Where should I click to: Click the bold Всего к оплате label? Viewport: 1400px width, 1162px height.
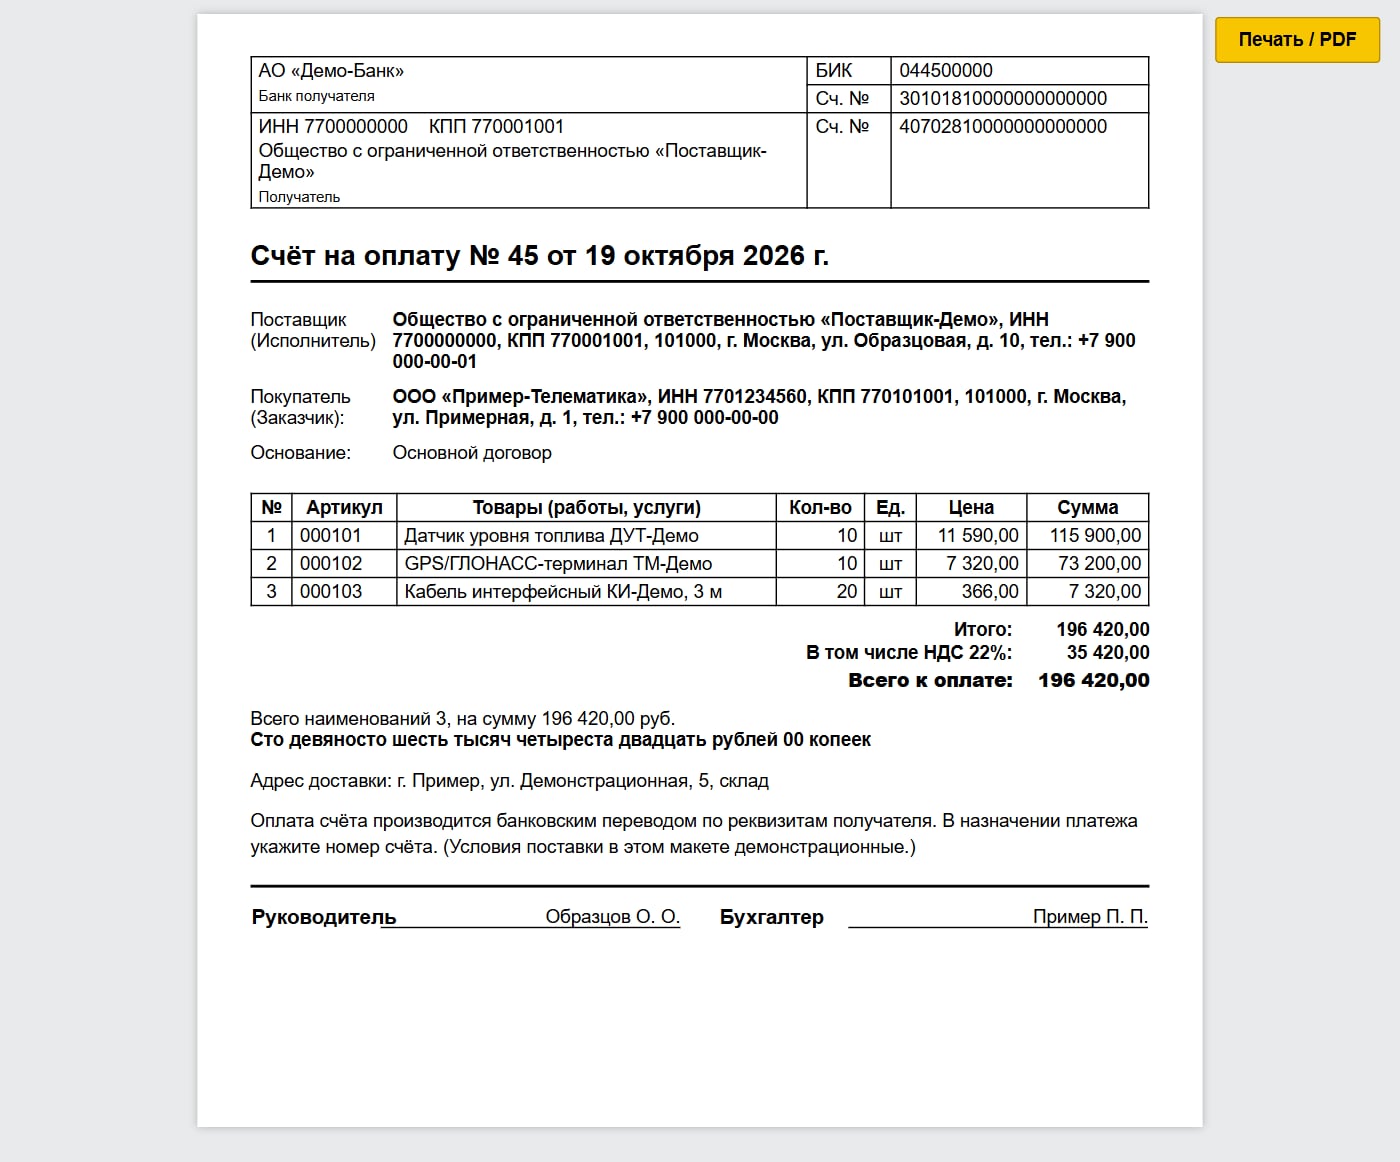pos(930,681)
